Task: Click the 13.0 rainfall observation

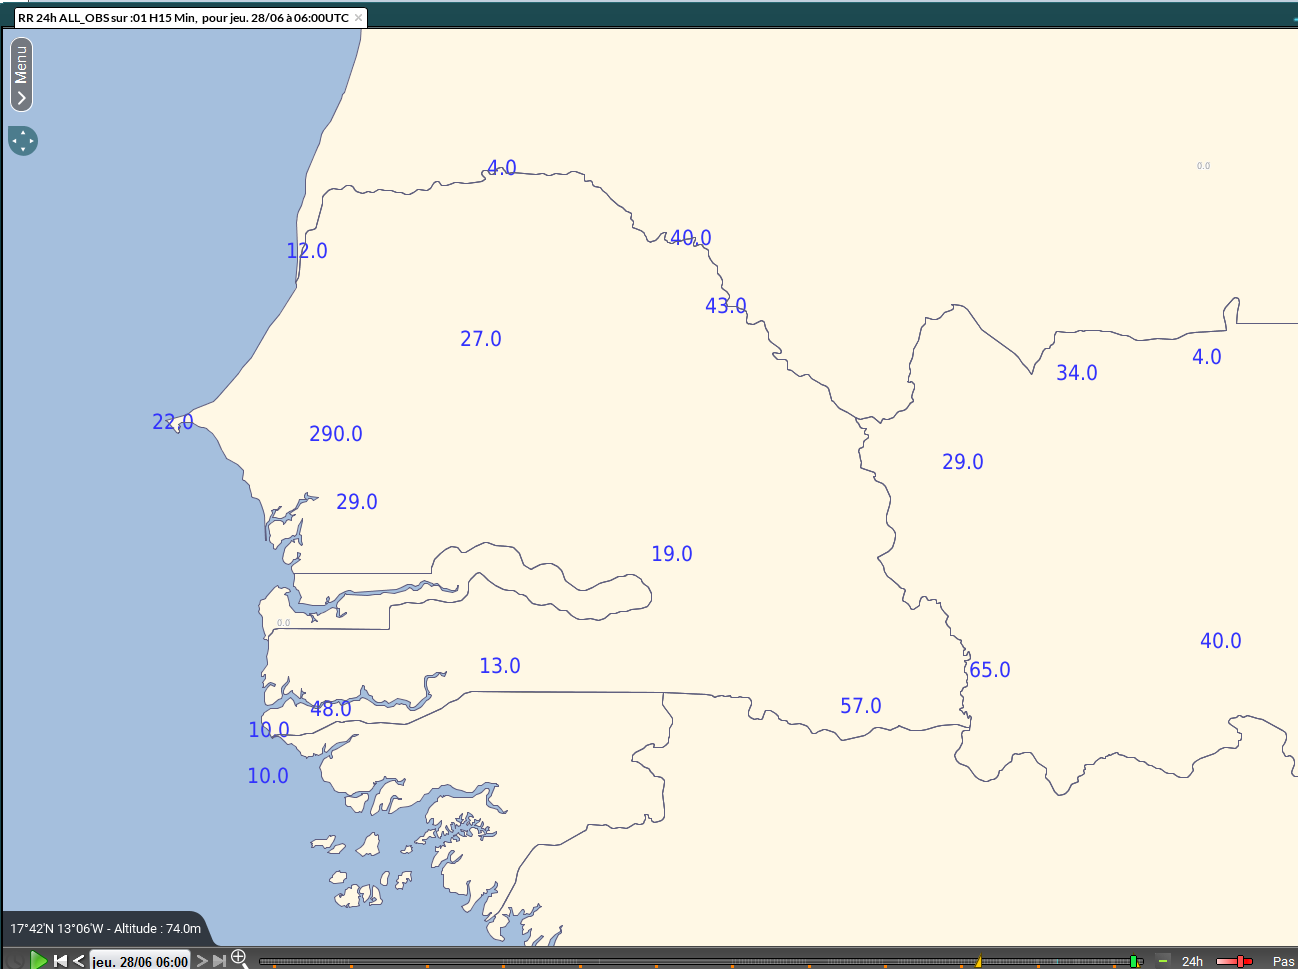Action: click(500, 666)
